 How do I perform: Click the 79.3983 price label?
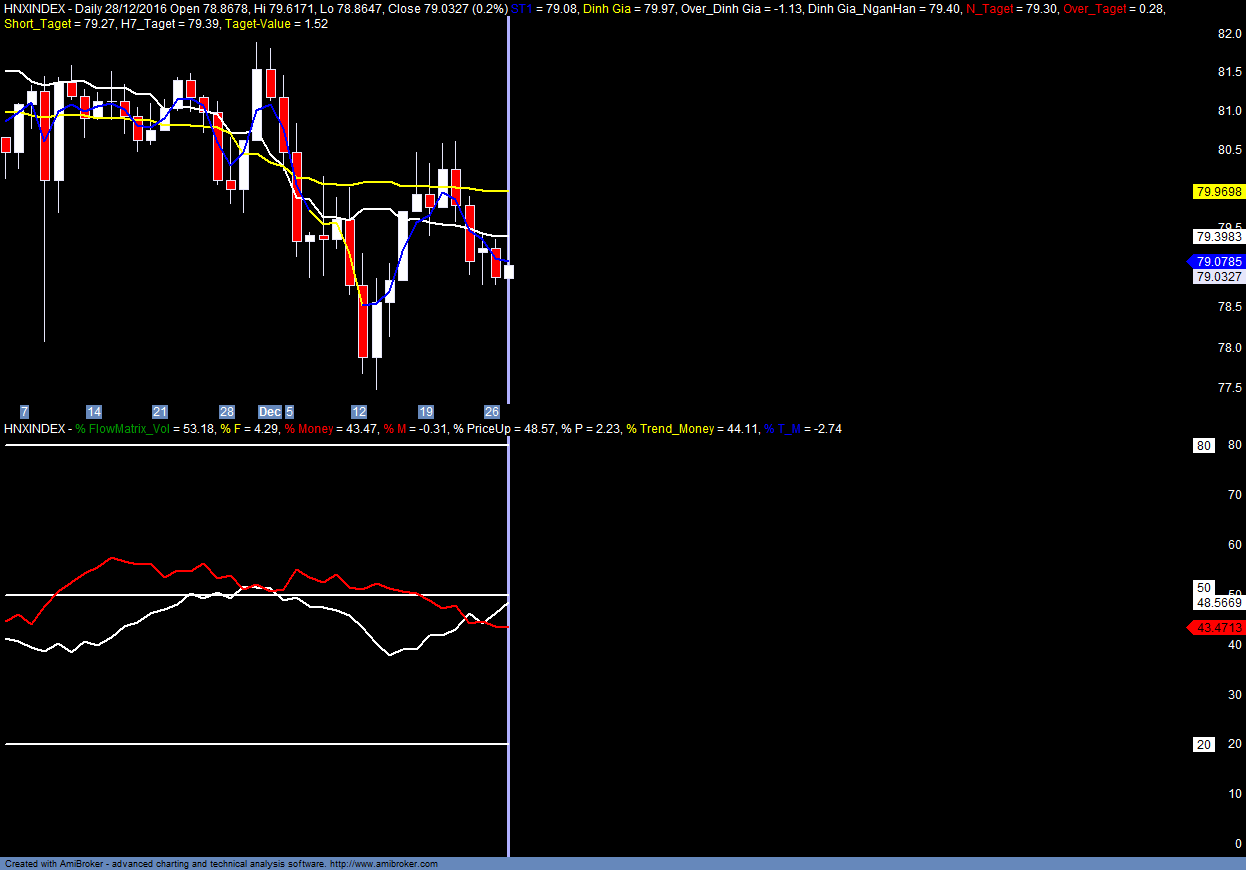(1218, 237)
